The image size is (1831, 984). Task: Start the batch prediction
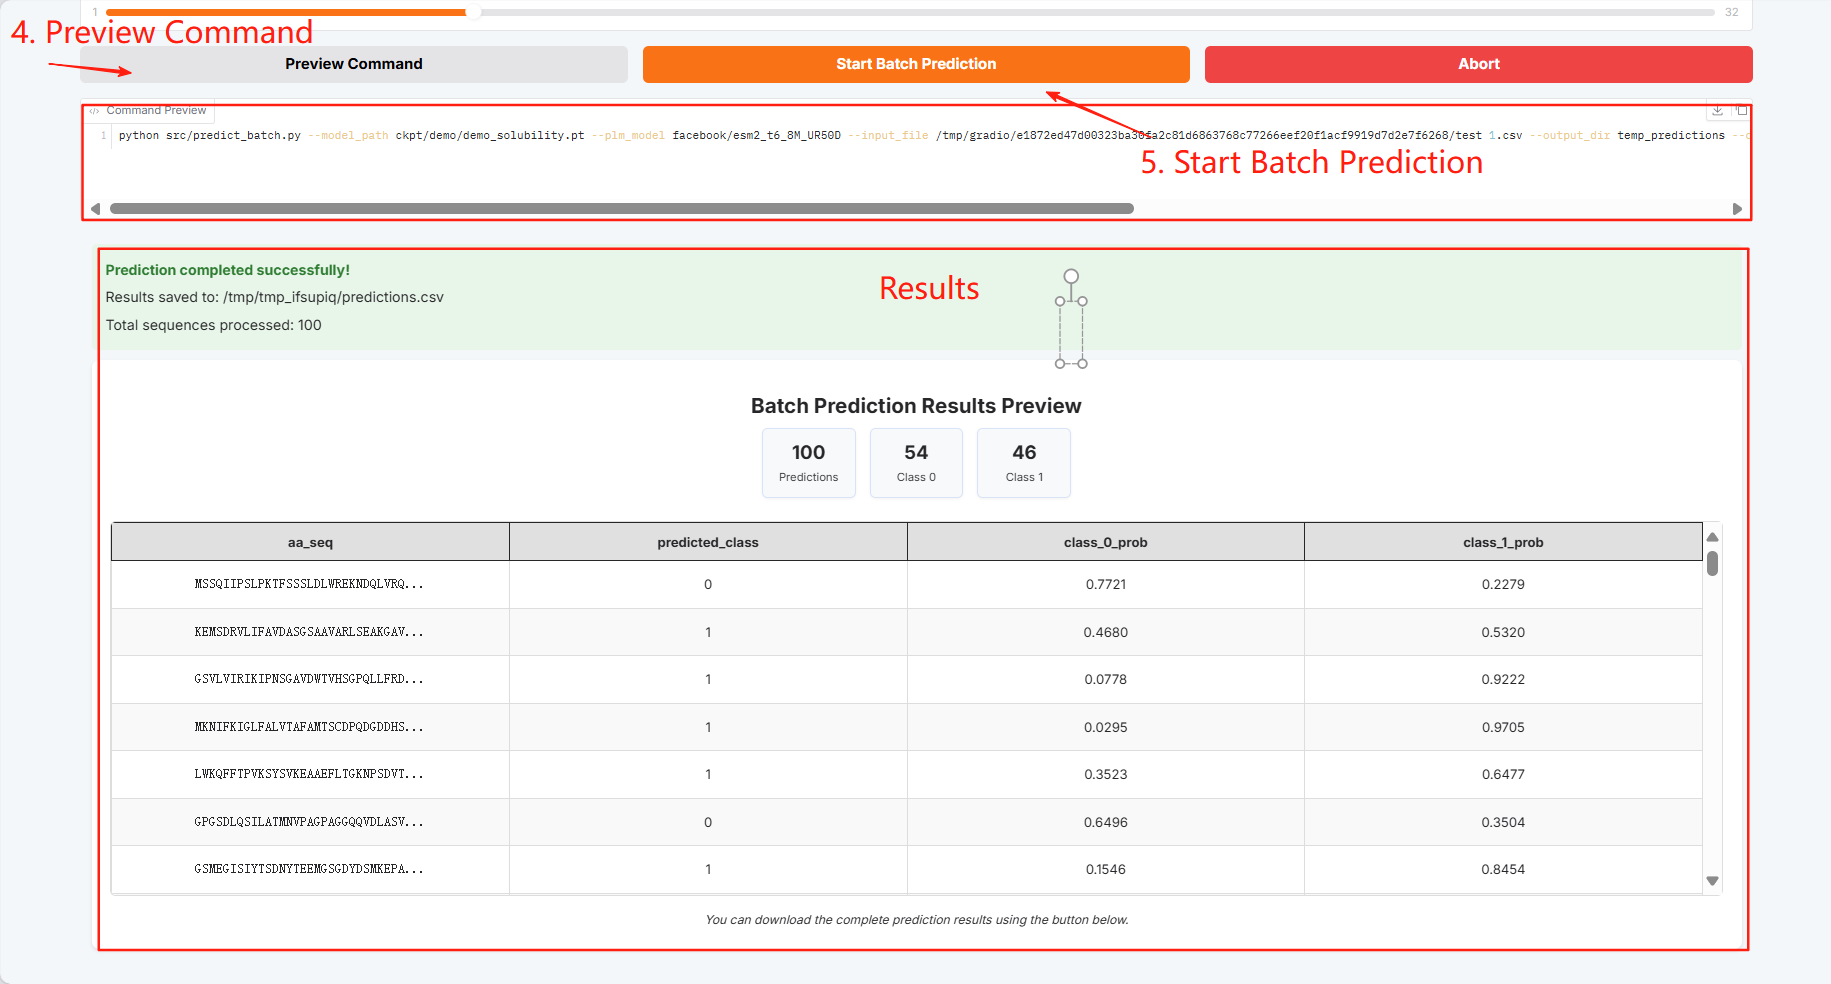tap(915, 64)
